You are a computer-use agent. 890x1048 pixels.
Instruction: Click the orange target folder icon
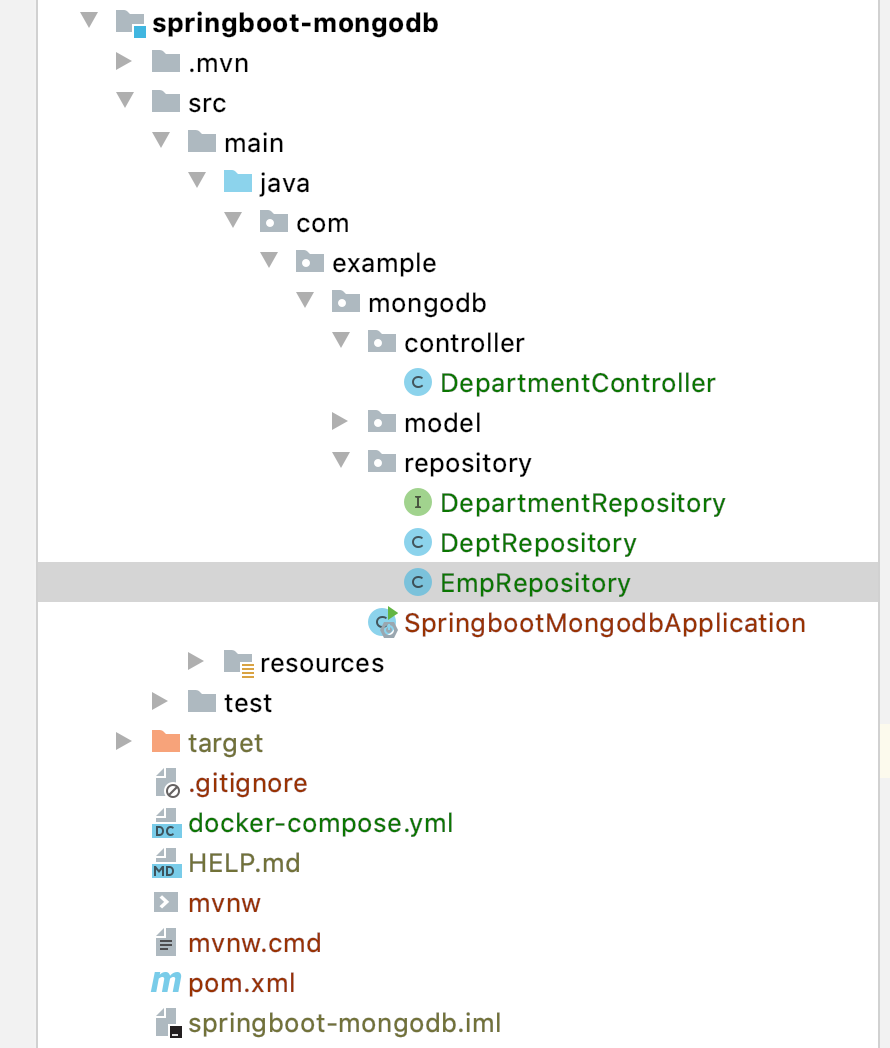tap(166, 742)
